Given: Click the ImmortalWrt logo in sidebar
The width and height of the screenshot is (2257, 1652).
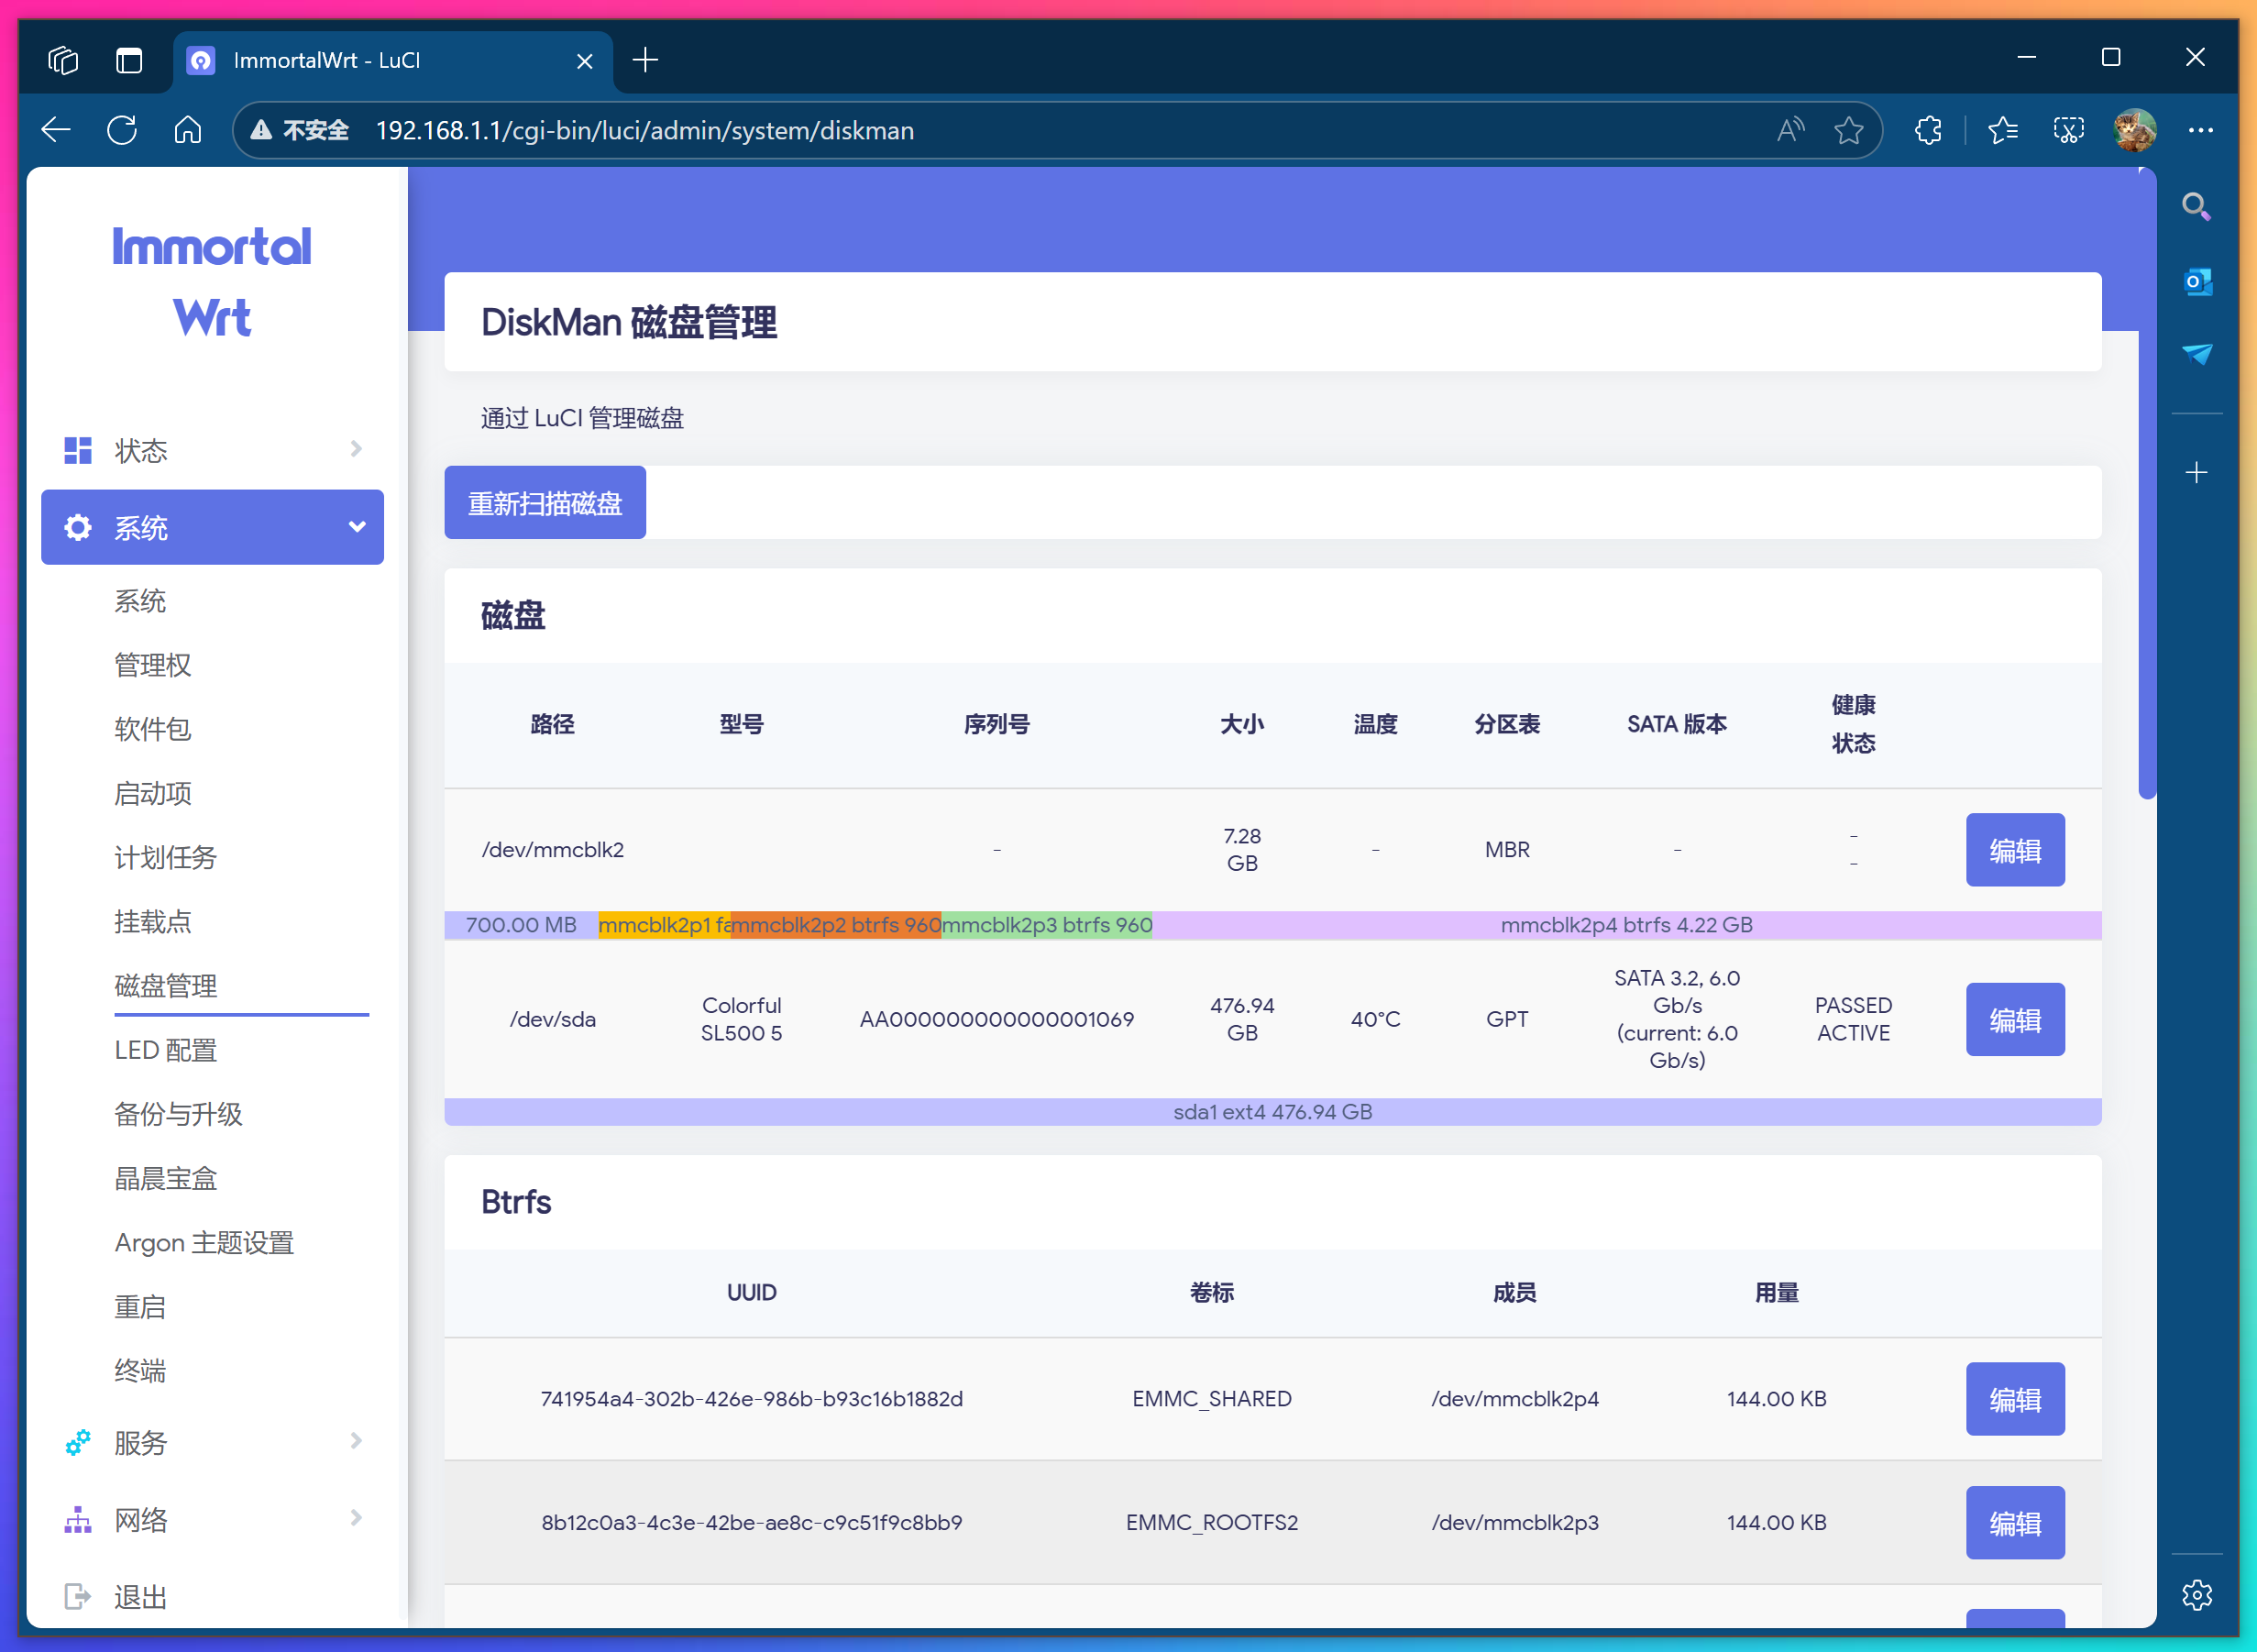Looking at the screenshot, I should (x=211, y=283).
